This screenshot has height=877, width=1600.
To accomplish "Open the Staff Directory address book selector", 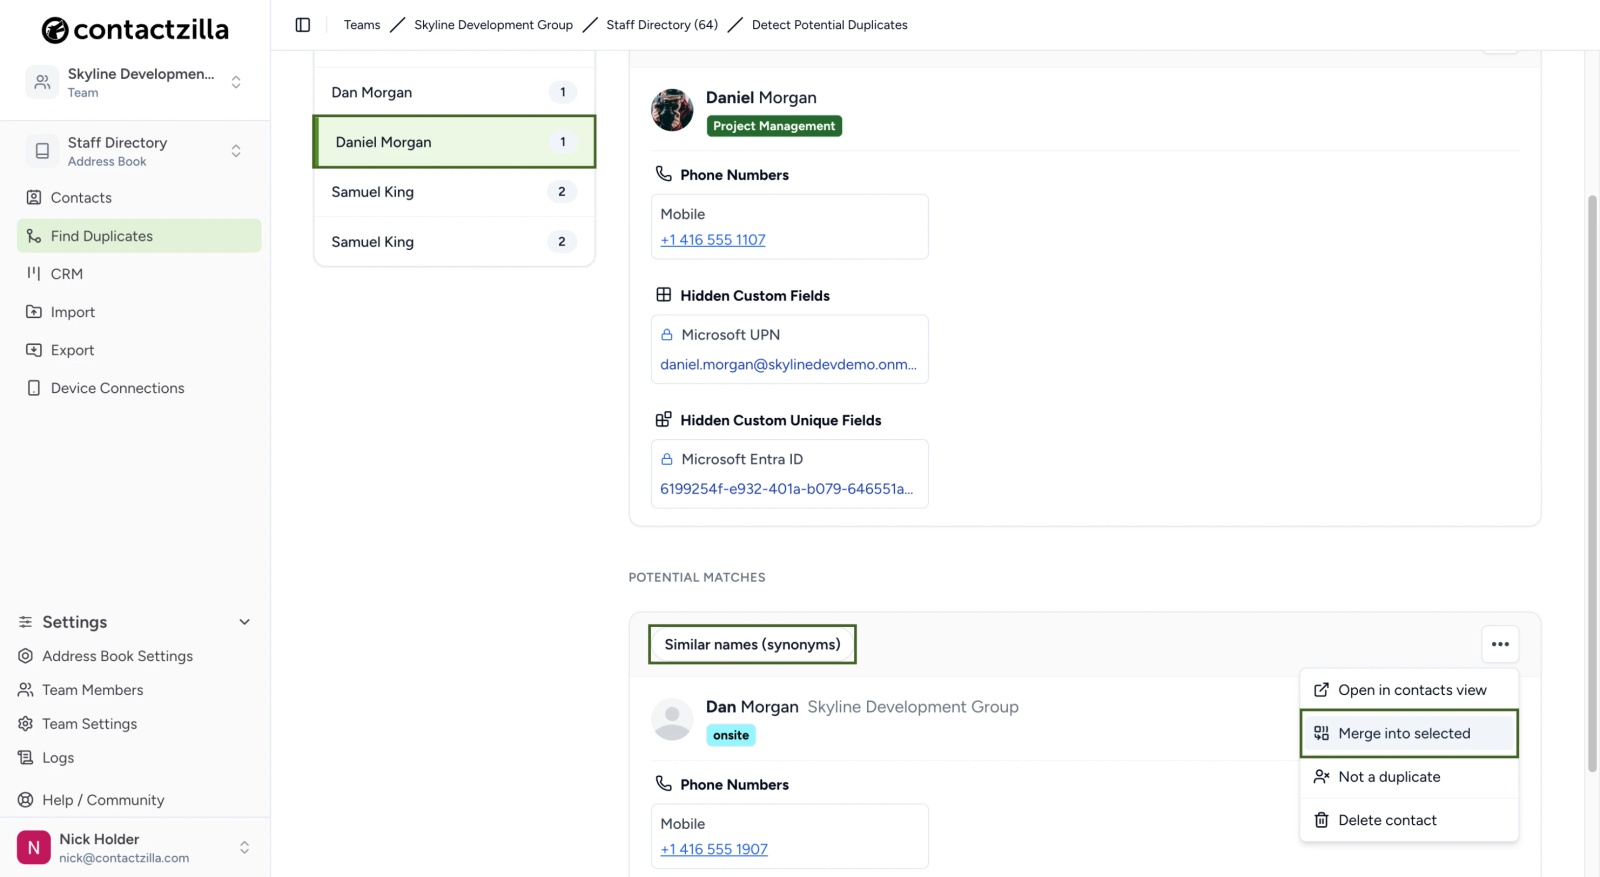I will pyautogui.click(x=135, y=151).
